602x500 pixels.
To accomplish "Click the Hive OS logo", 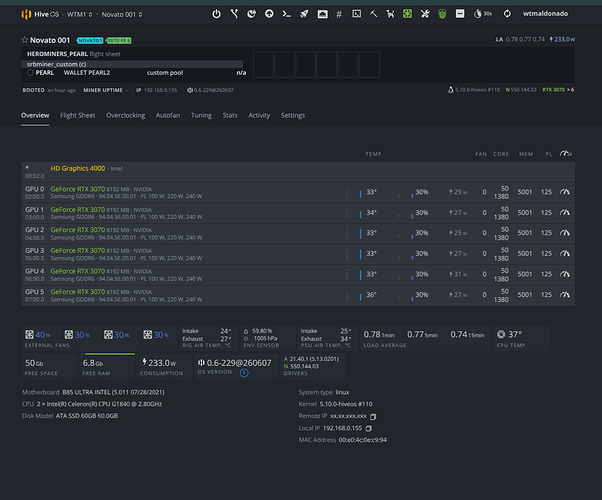I will click(x=40, y=15).
